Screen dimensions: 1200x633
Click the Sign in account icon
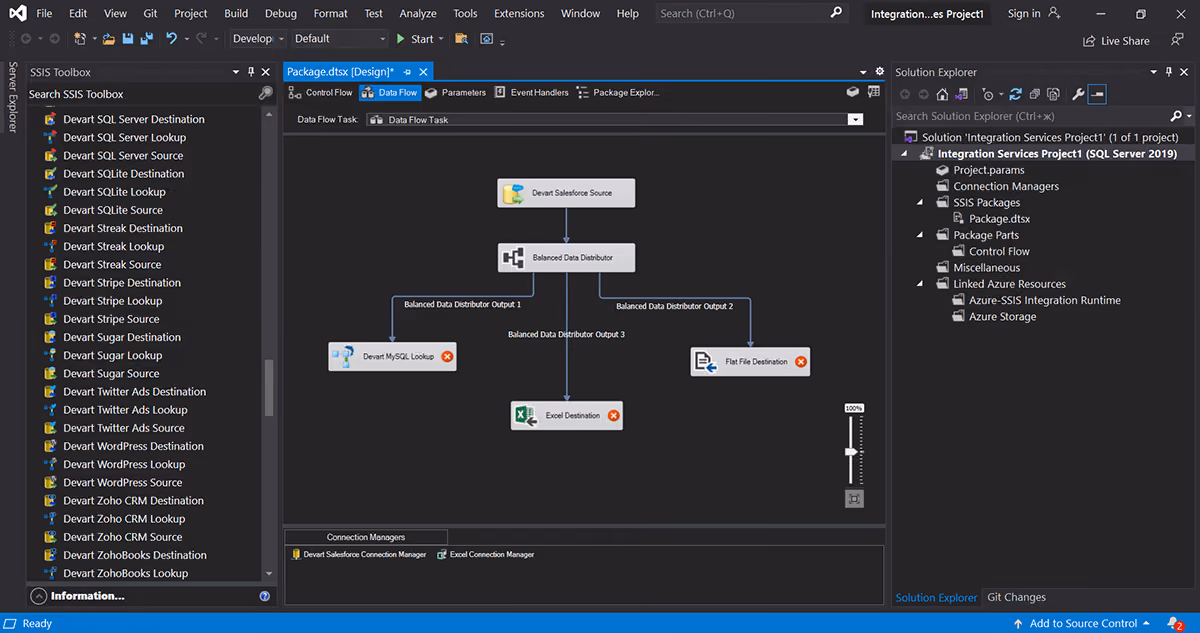pyautogui.click(x=1054, y=13)
